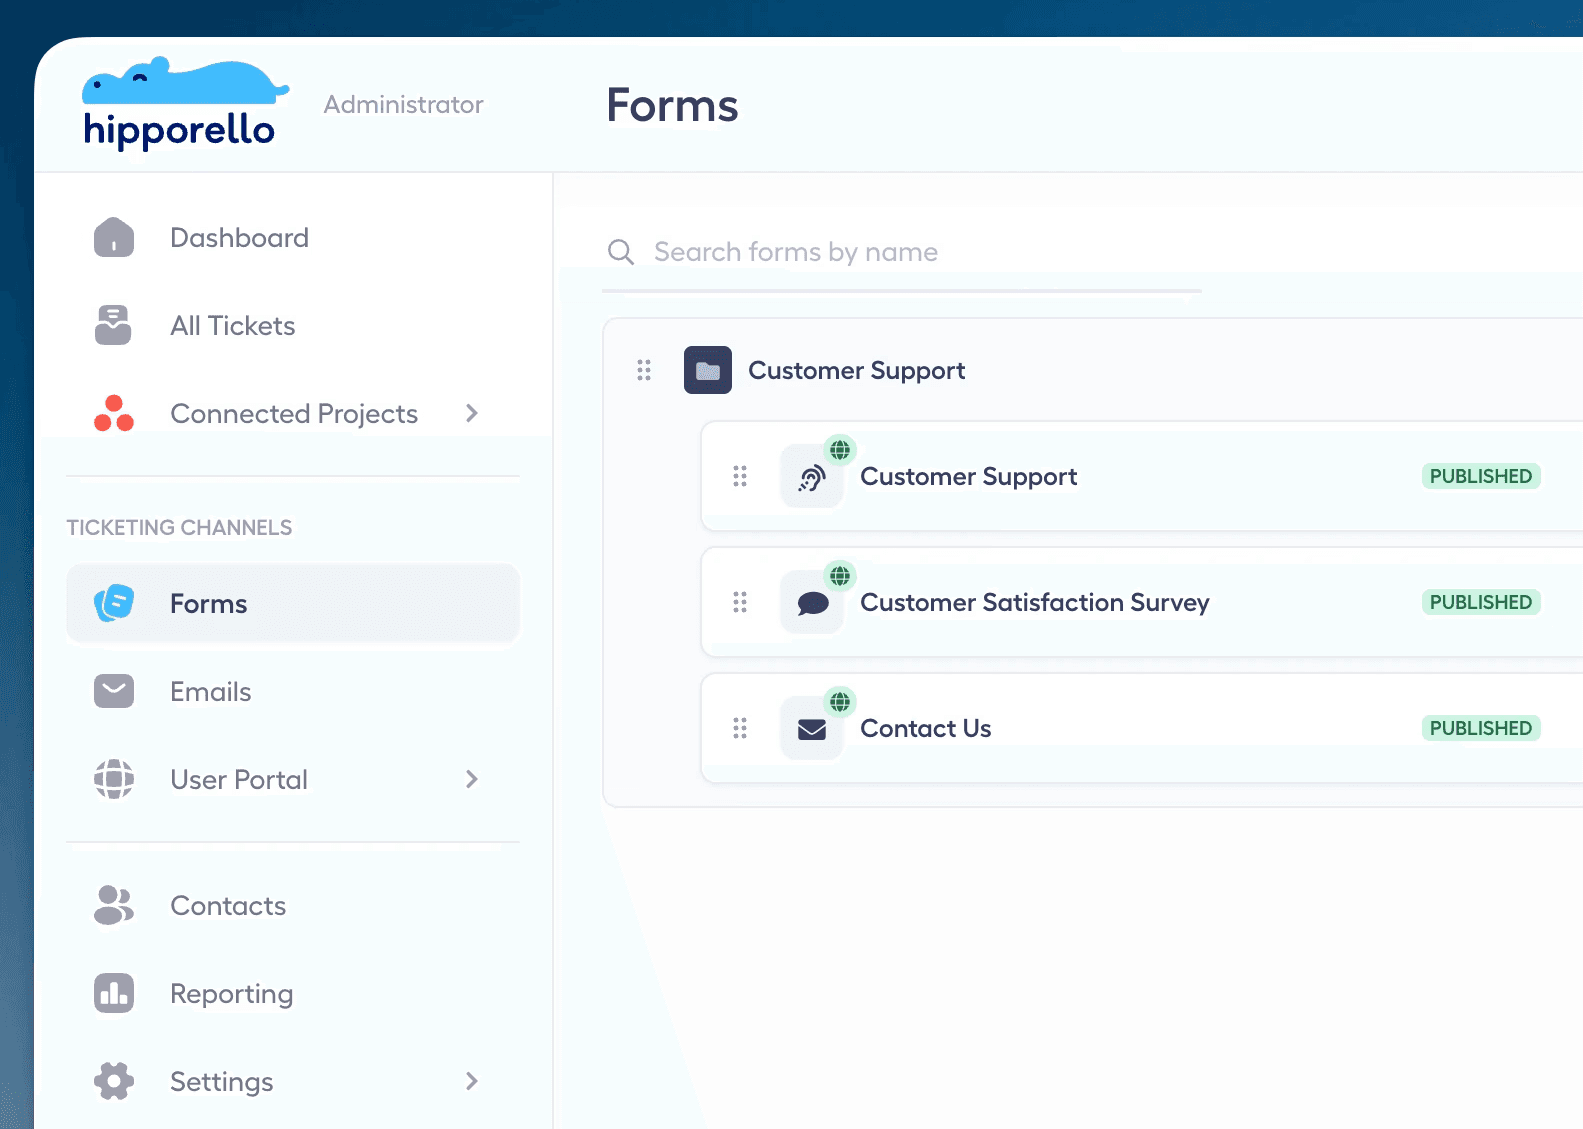Click PUBLISHED badge on Customer Satisfaction Survey

coord(1481,602)
